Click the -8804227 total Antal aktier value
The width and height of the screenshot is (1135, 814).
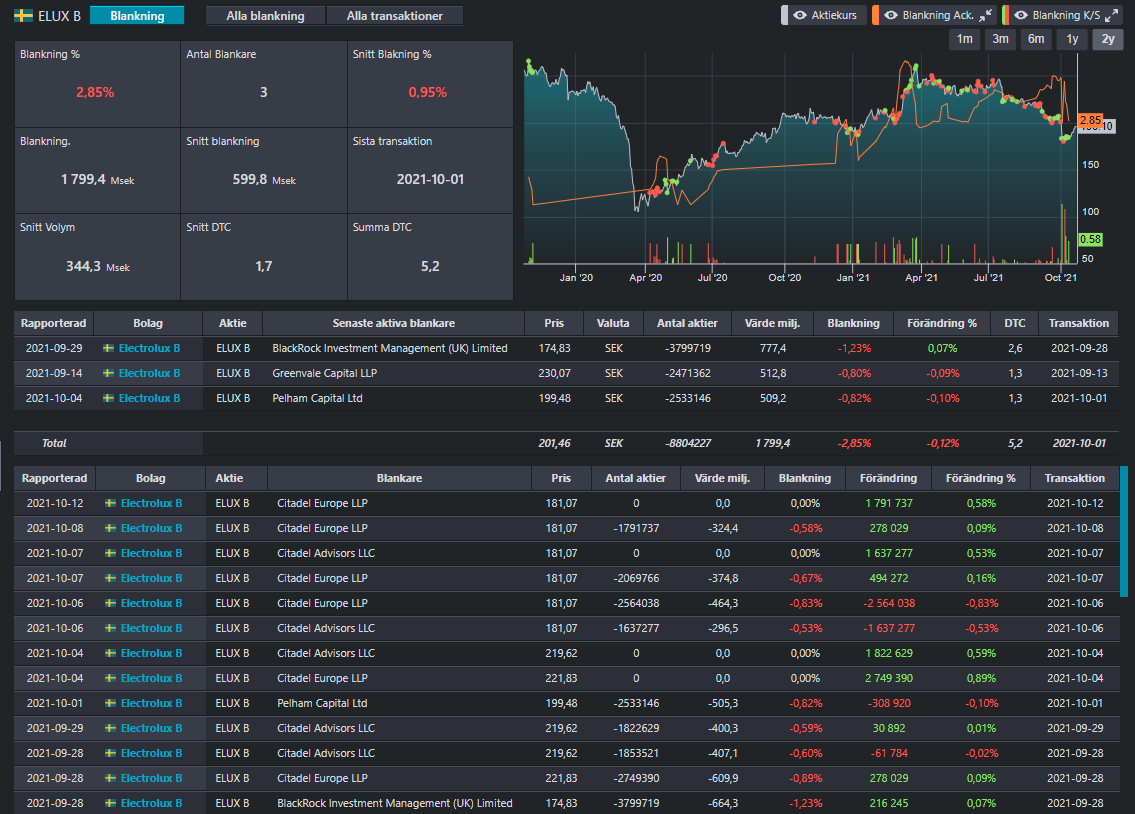tap(687, 444)
